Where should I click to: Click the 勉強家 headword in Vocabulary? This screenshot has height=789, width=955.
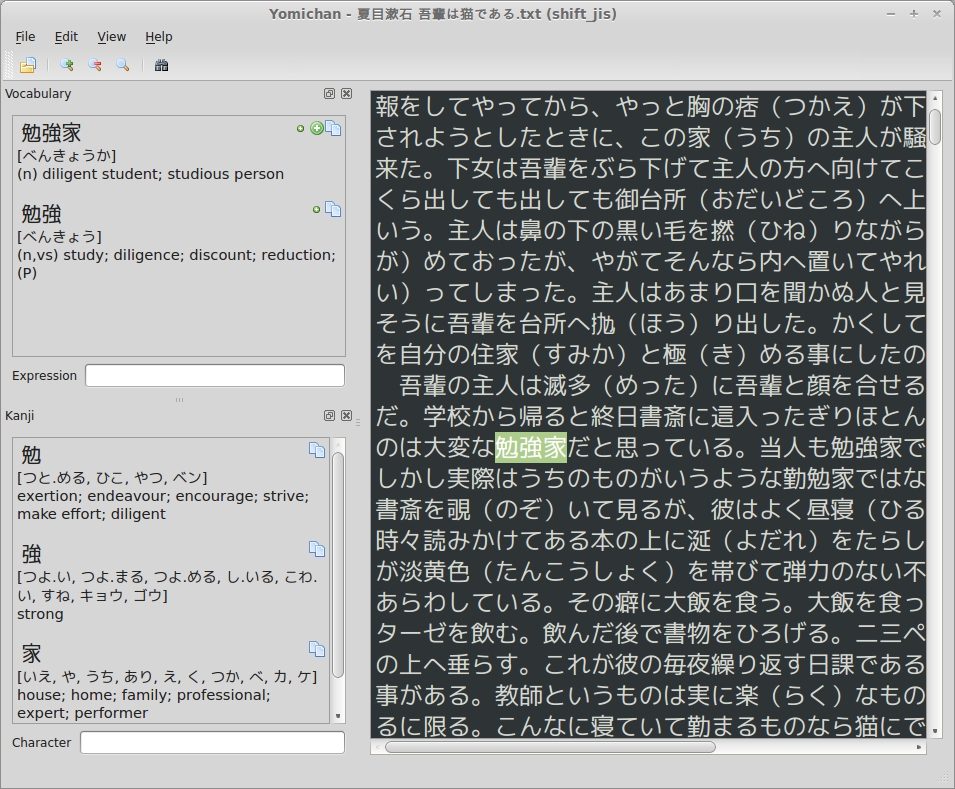(x=51, y=133)
